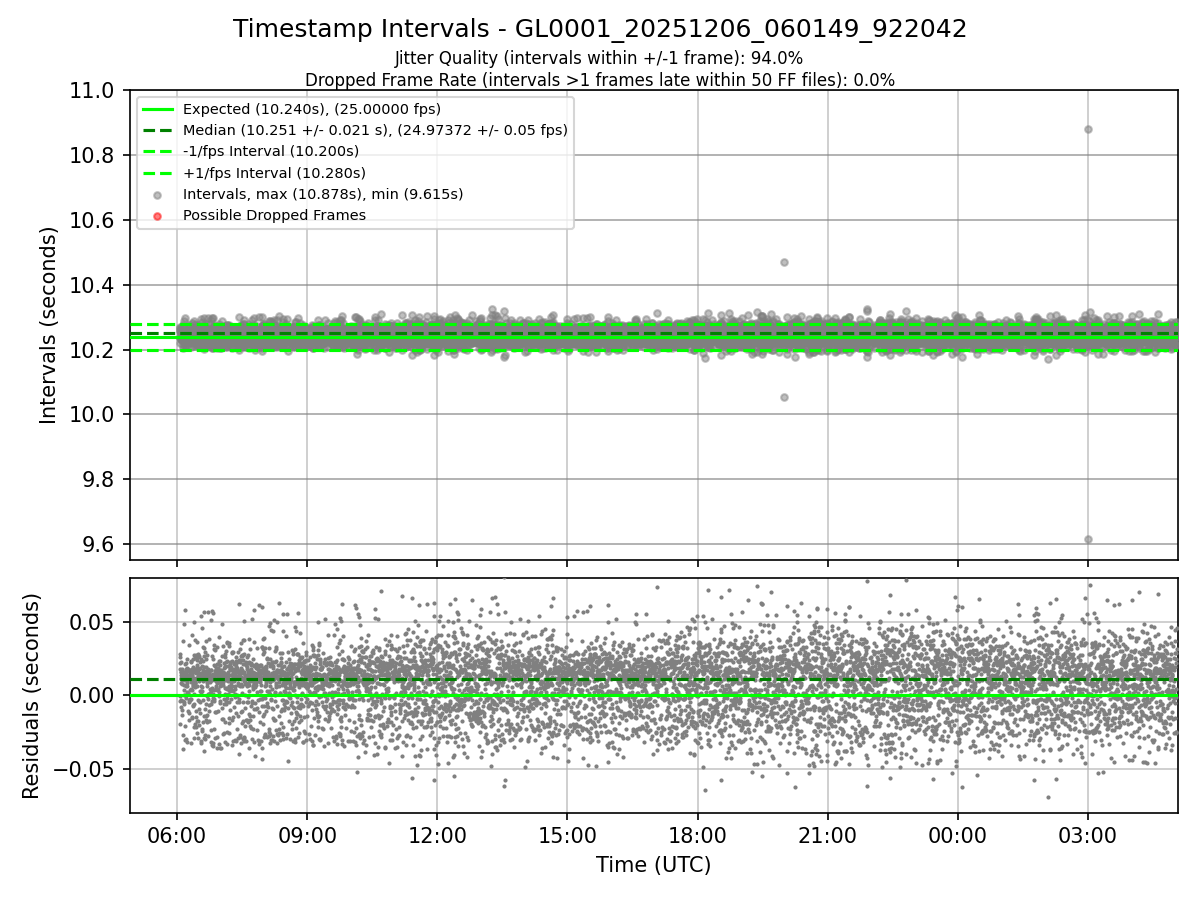Click the -1/fps Interval (10.200s) legend entry

coord(271,151)
